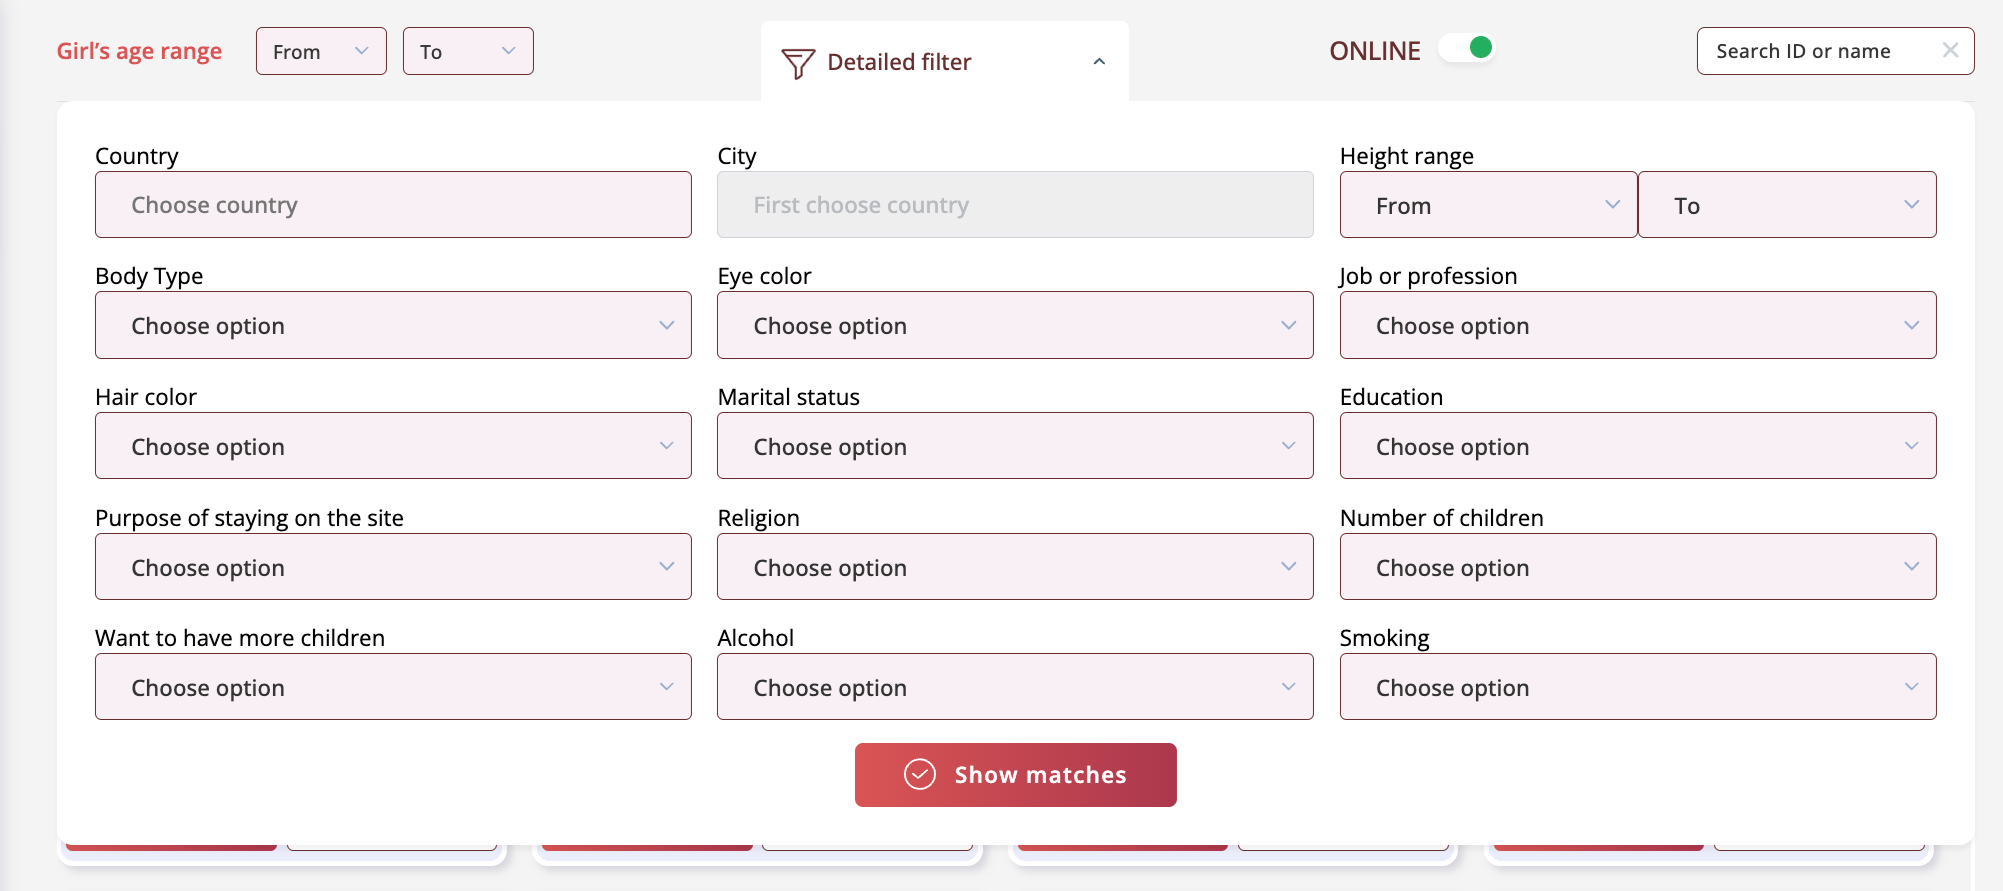2003x891 pixels.
Task: Clear search with the X icon
Action: [x=1949, y=50]
